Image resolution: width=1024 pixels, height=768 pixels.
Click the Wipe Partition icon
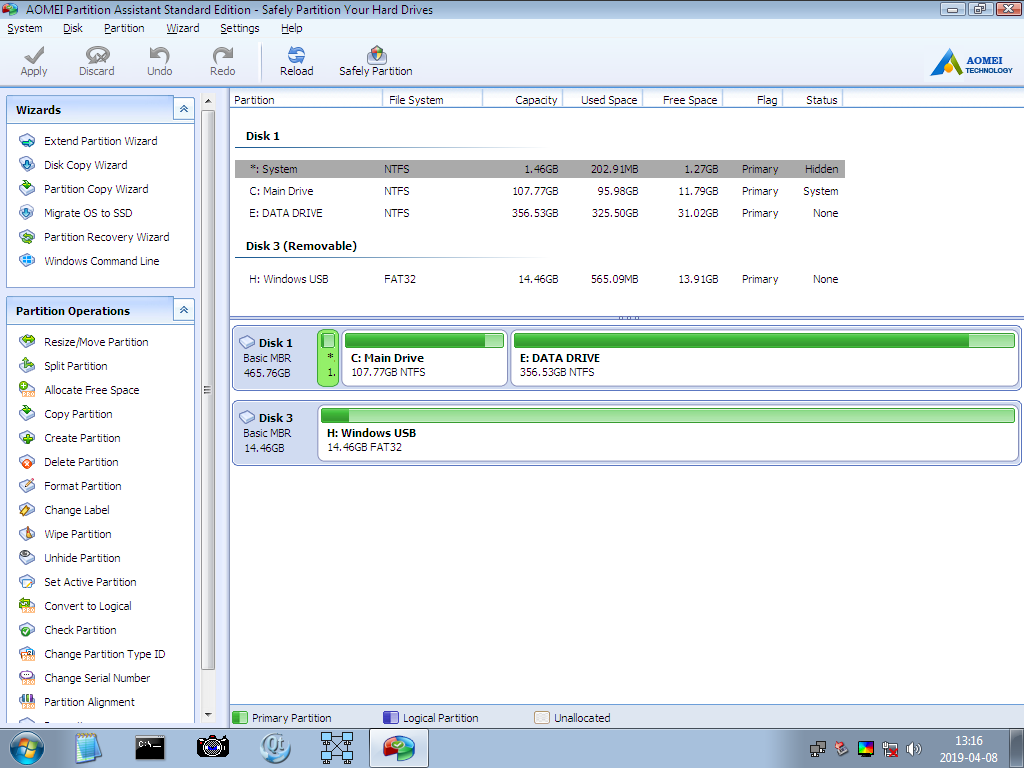pyautogui.click(x=27, y=534)
